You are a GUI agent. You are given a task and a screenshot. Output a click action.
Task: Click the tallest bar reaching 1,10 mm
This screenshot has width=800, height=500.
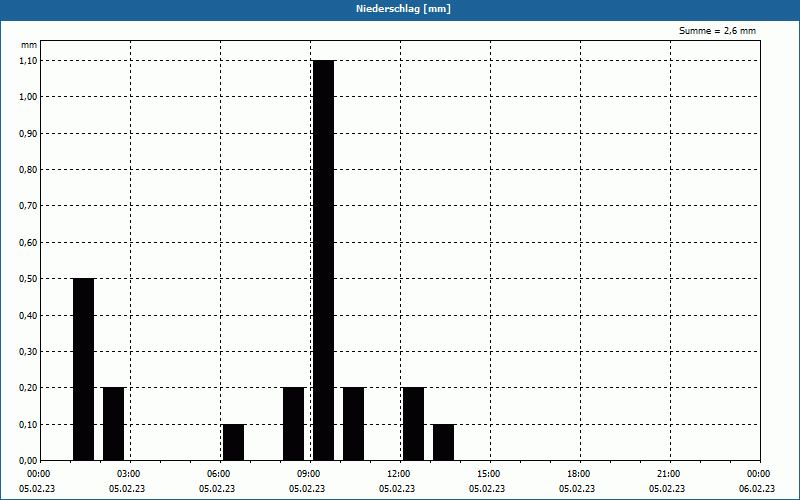pos(323,260)
